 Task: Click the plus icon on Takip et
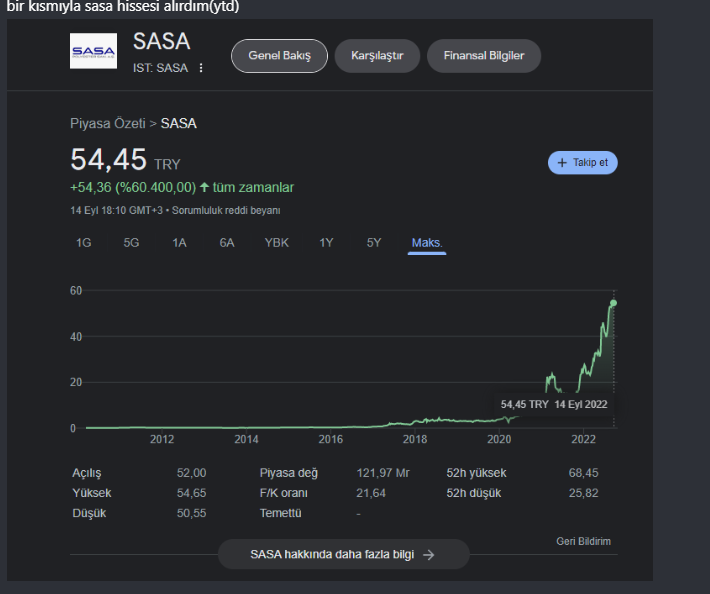(562, 163)
